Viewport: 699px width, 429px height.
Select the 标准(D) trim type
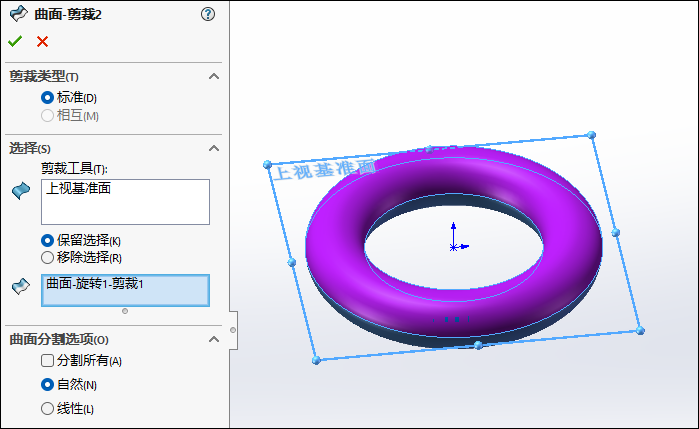[x=47, y=97]
